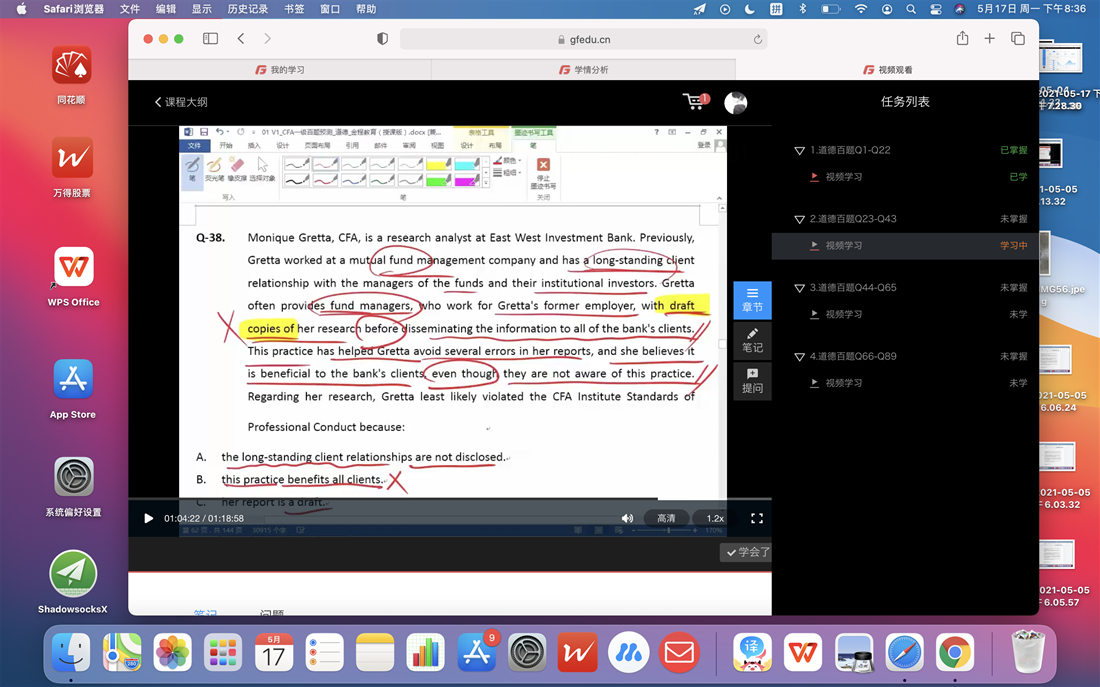Image resolution: width=1100 pixels, height=687 pixels.
Task: Open the translation app in the Dock
Action: [x=752, y=653]
